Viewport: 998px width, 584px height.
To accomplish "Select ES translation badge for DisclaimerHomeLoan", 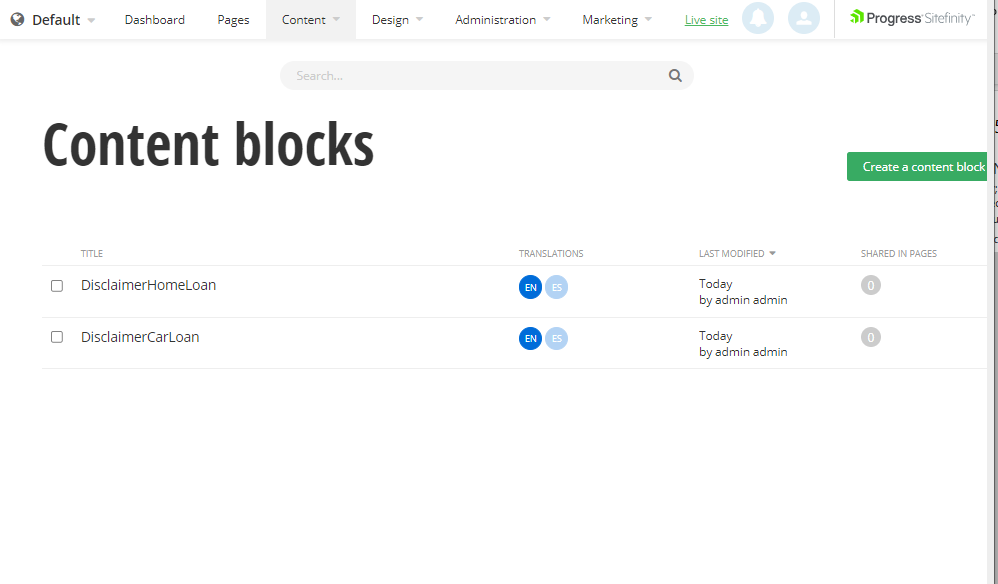I will coord(556,287).
